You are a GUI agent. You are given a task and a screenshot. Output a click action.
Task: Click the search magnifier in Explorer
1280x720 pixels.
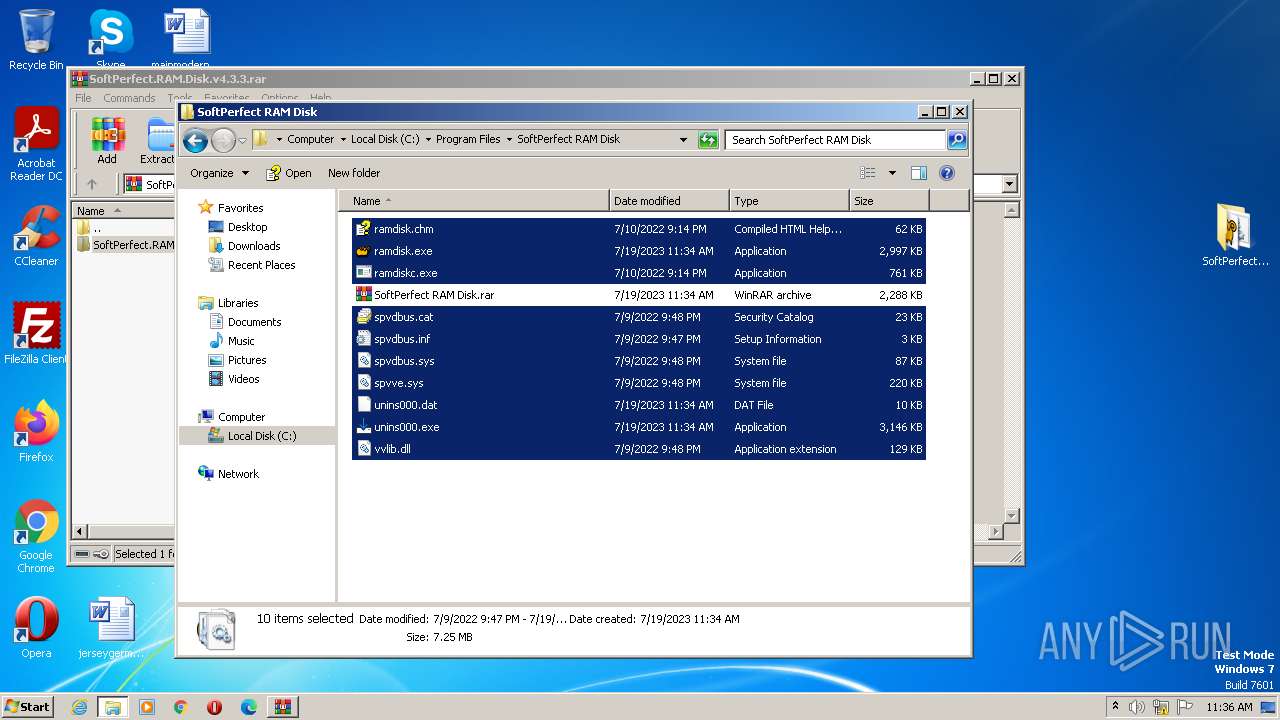[x=957, y=140]
